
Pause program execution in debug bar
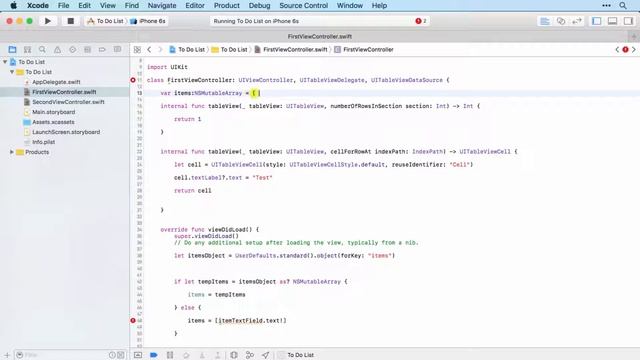[170, 355]
